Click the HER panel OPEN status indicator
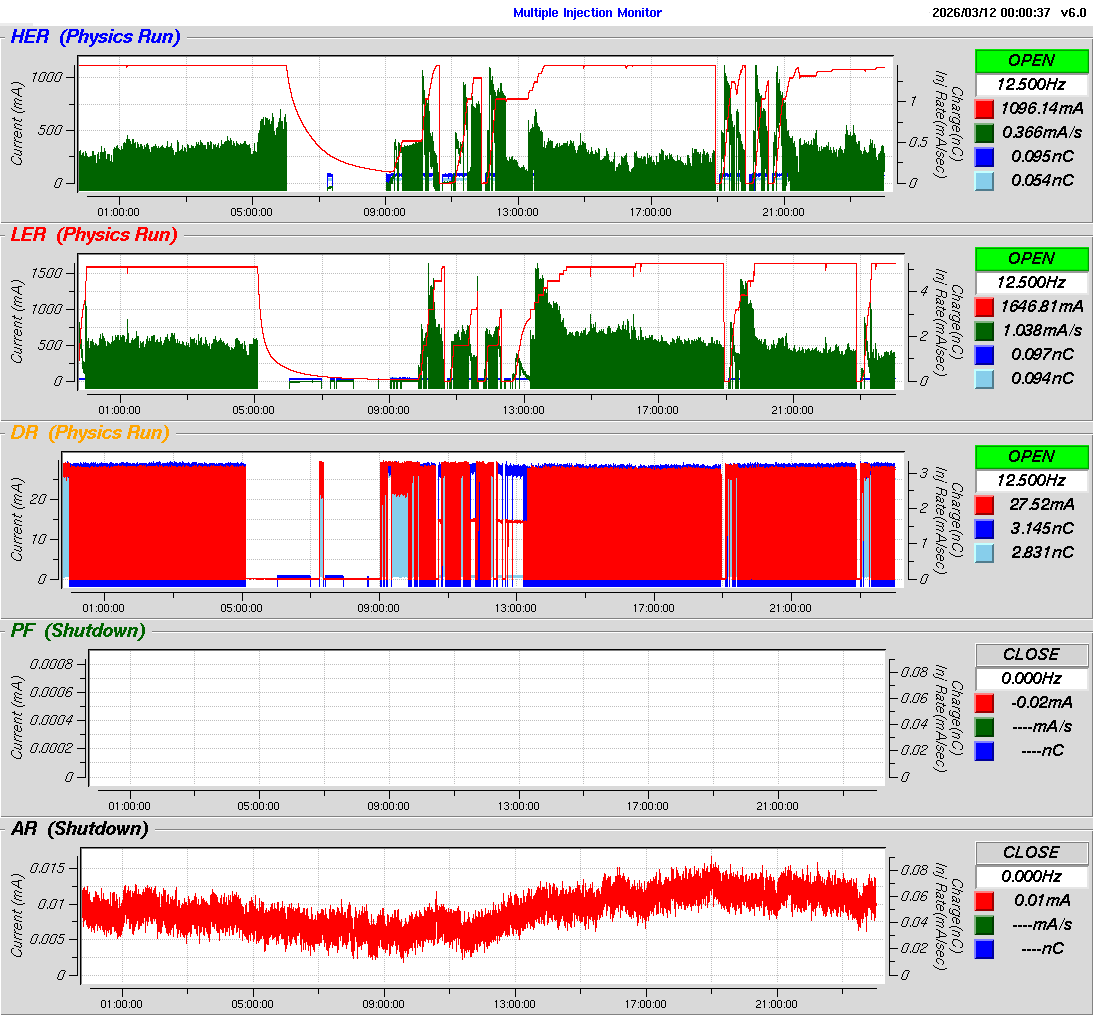The image size is (1093, 1015). [1031, 60]
